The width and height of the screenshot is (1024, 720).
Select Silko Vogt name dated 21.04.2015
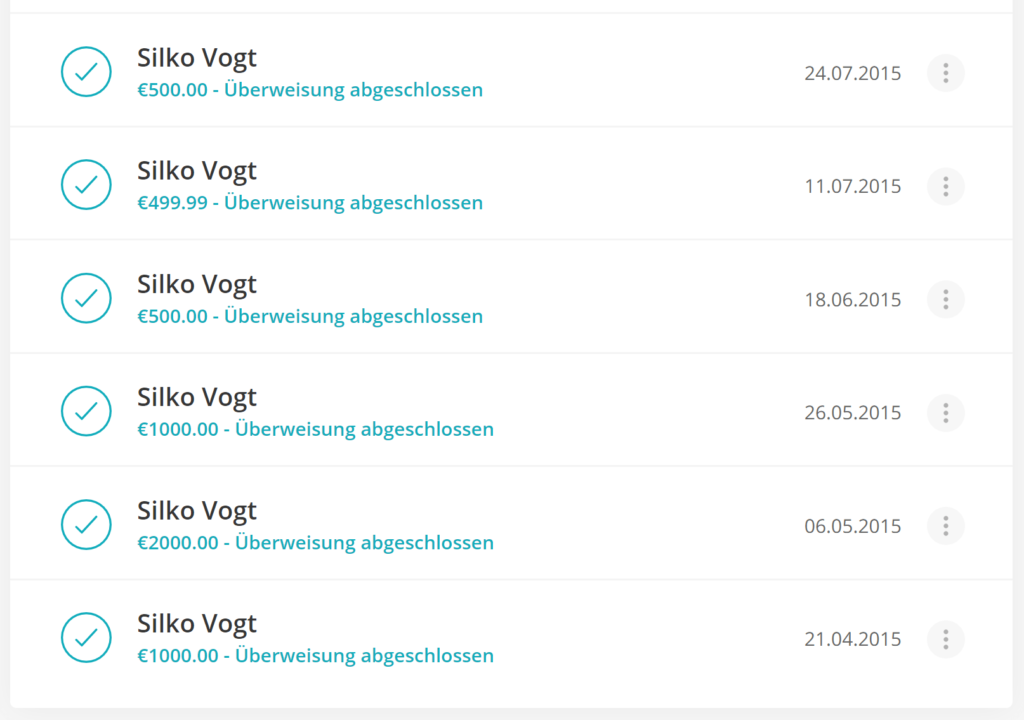tap(197, 624)
